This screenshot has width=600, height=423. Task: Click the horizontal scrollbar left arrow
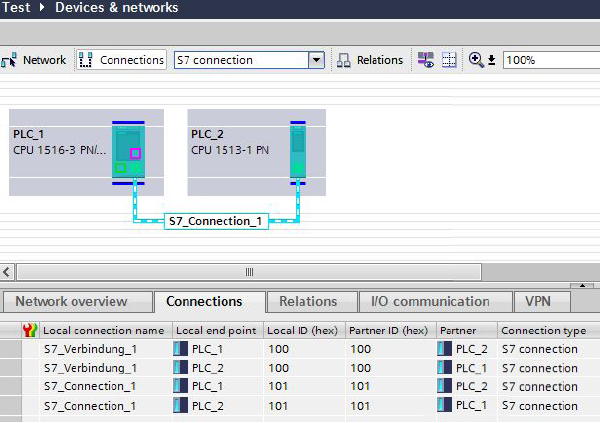point(7,272)
